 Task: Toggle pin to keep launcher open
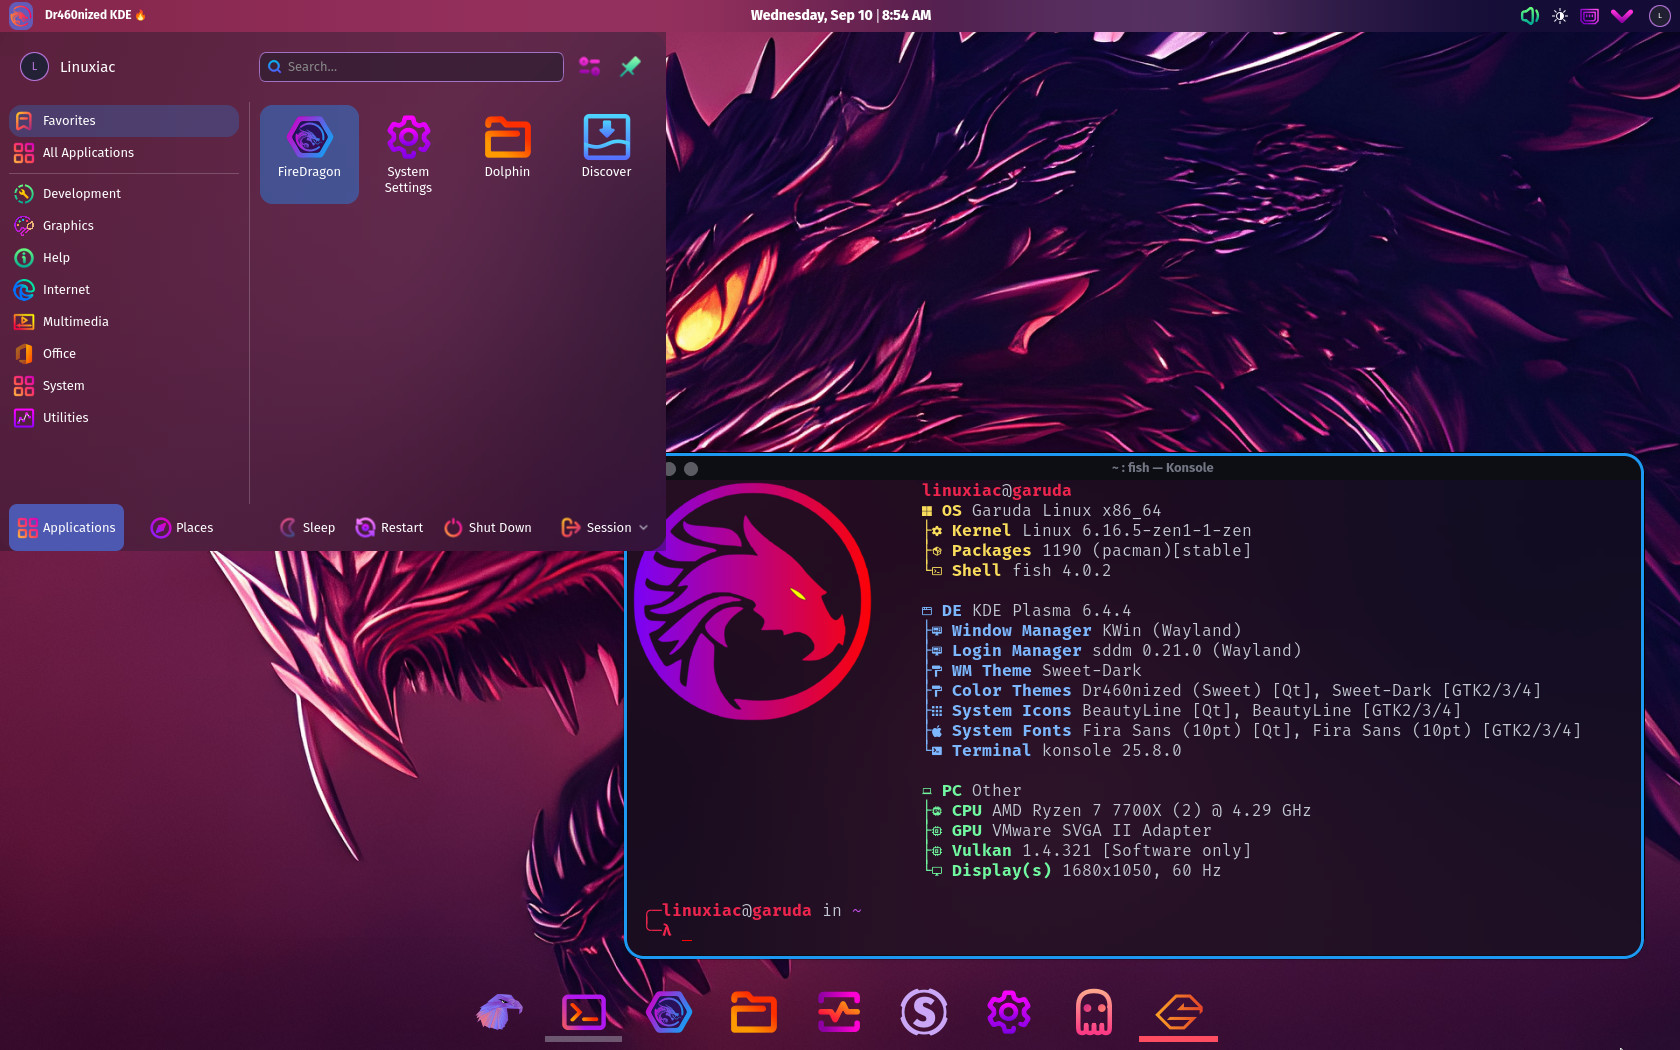630,67
